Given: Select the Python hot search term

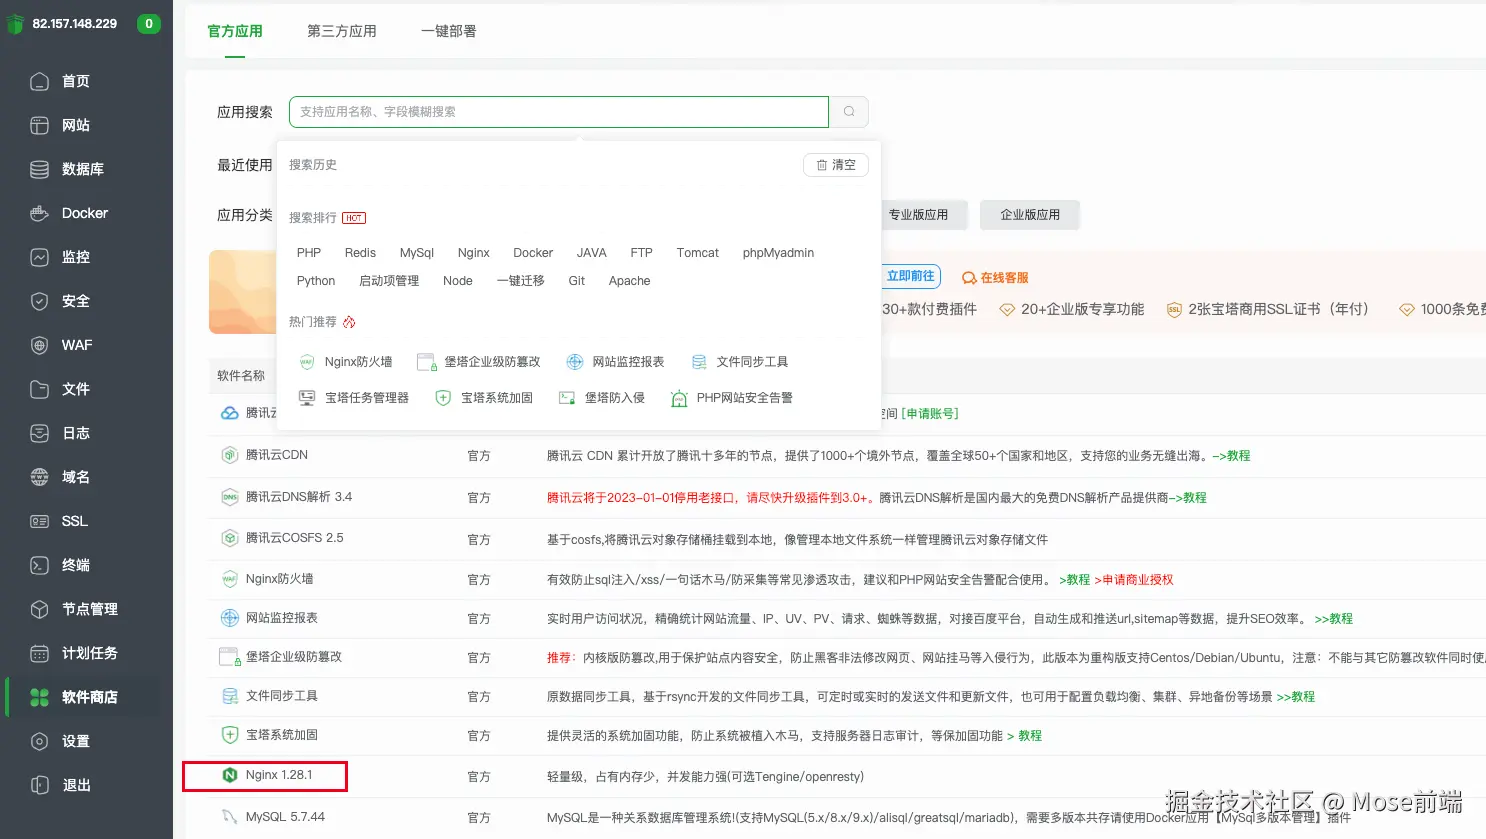Looking at the screenshot, I should (x=316, y=281).
